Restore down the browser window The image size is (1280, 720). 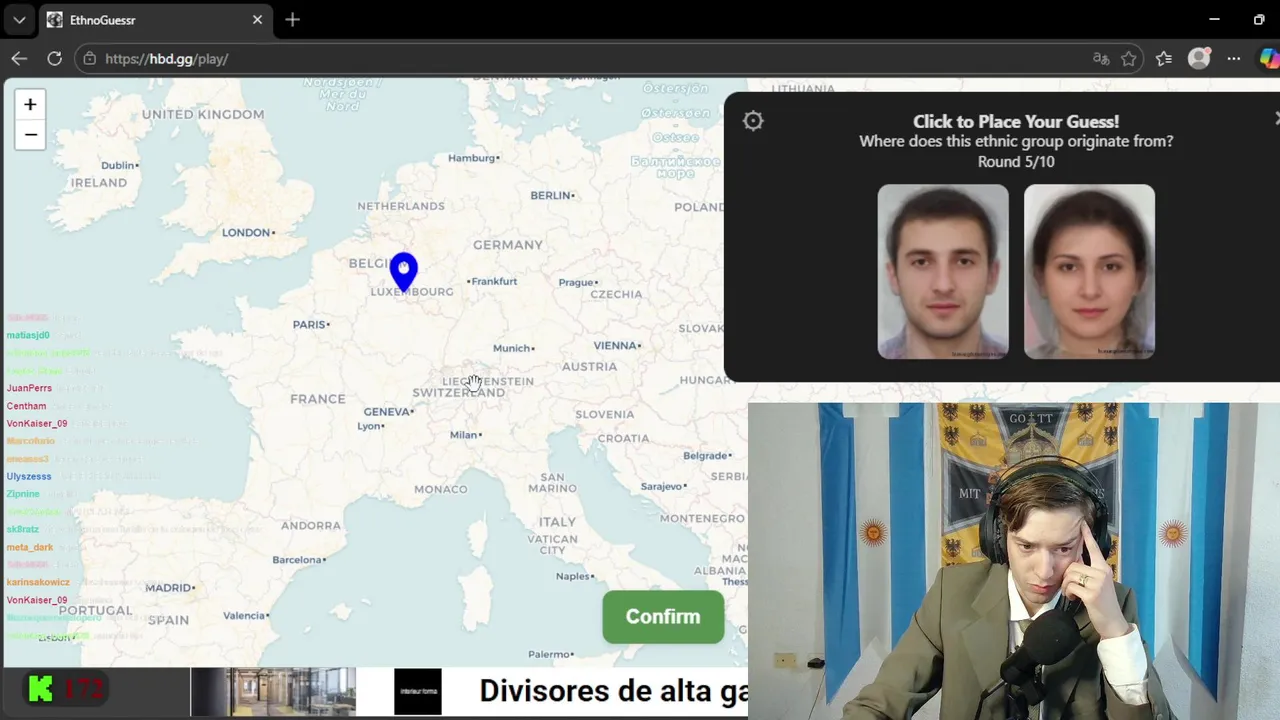pyautogui.click(x=1259, y=20)
